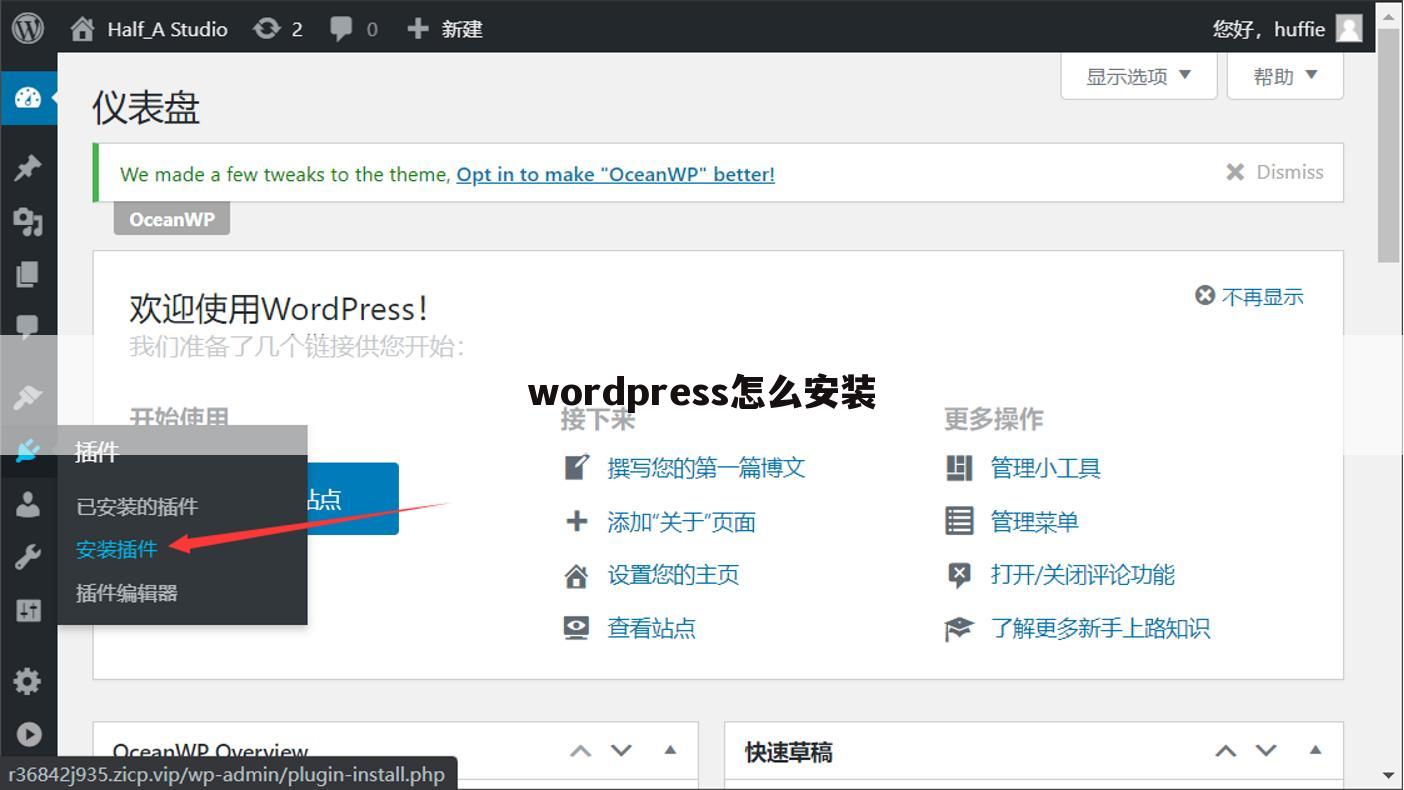Image resolution: width=1404 pixels, height=790 pixels.
Task: Click the view-site screen icon
Action: [577, 628]
